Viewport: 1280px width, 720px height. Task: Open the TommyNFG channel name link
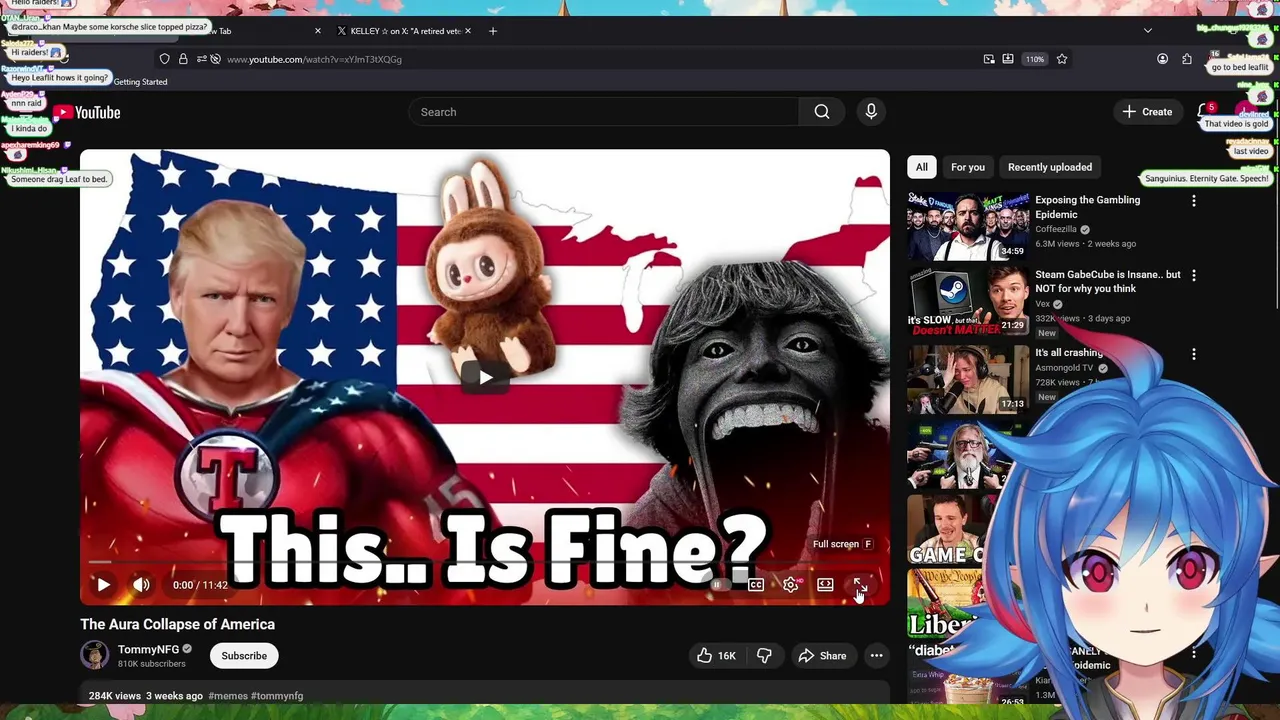tap(148, 649)
